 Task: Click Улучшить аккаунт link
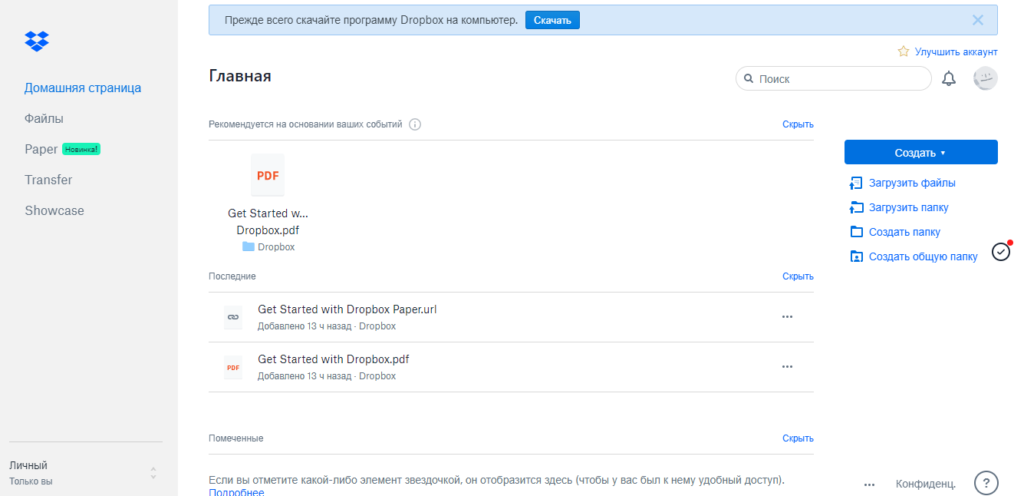pos(947,51)
